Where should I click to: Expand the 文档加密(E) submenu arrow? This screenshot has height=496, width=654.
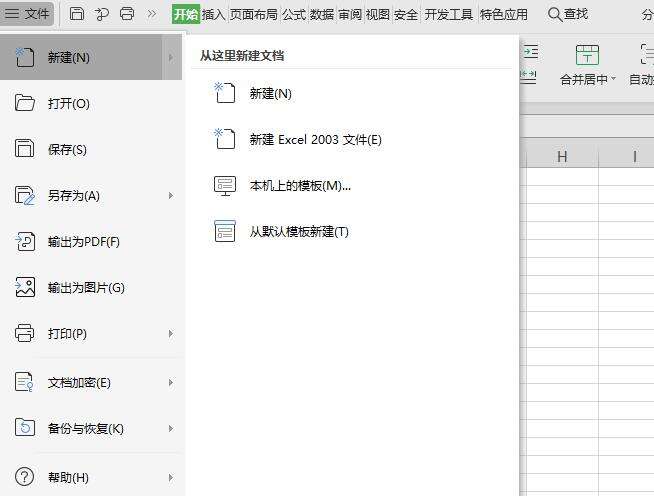click(x=171, y=383)
